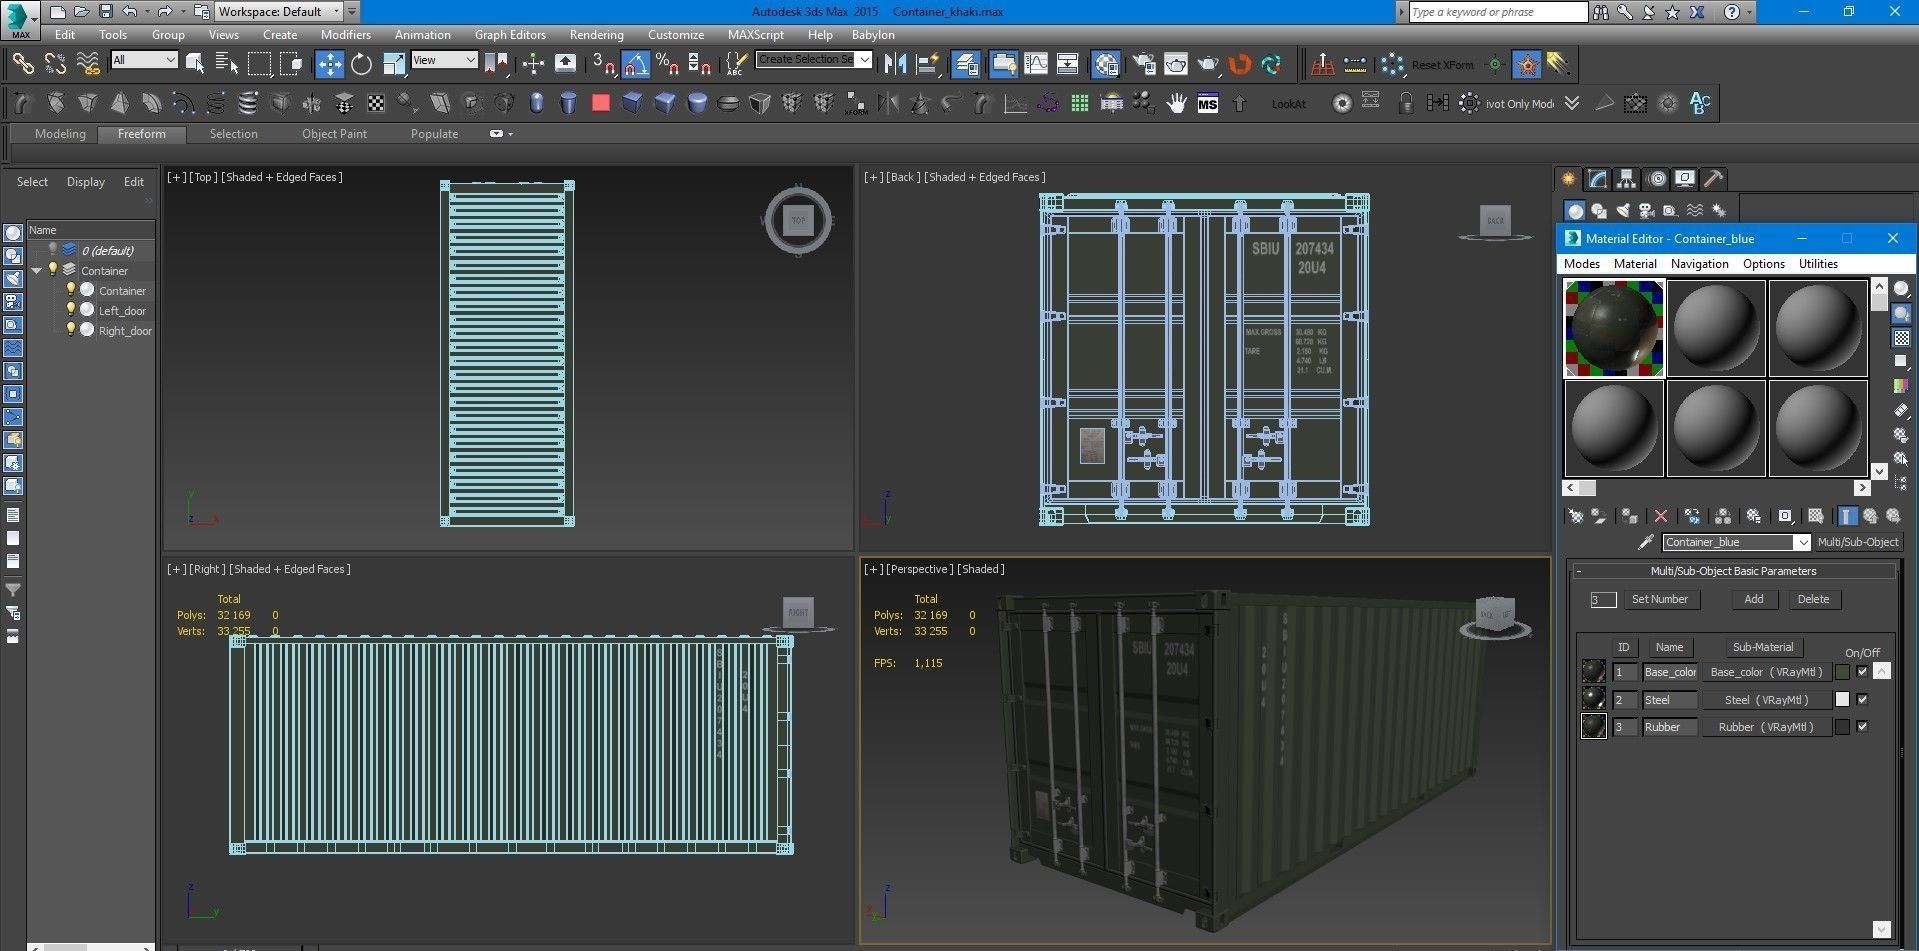Open the Align tool
The width and height of the screenshot is (1919, 951).
click(x=928, y=64)
